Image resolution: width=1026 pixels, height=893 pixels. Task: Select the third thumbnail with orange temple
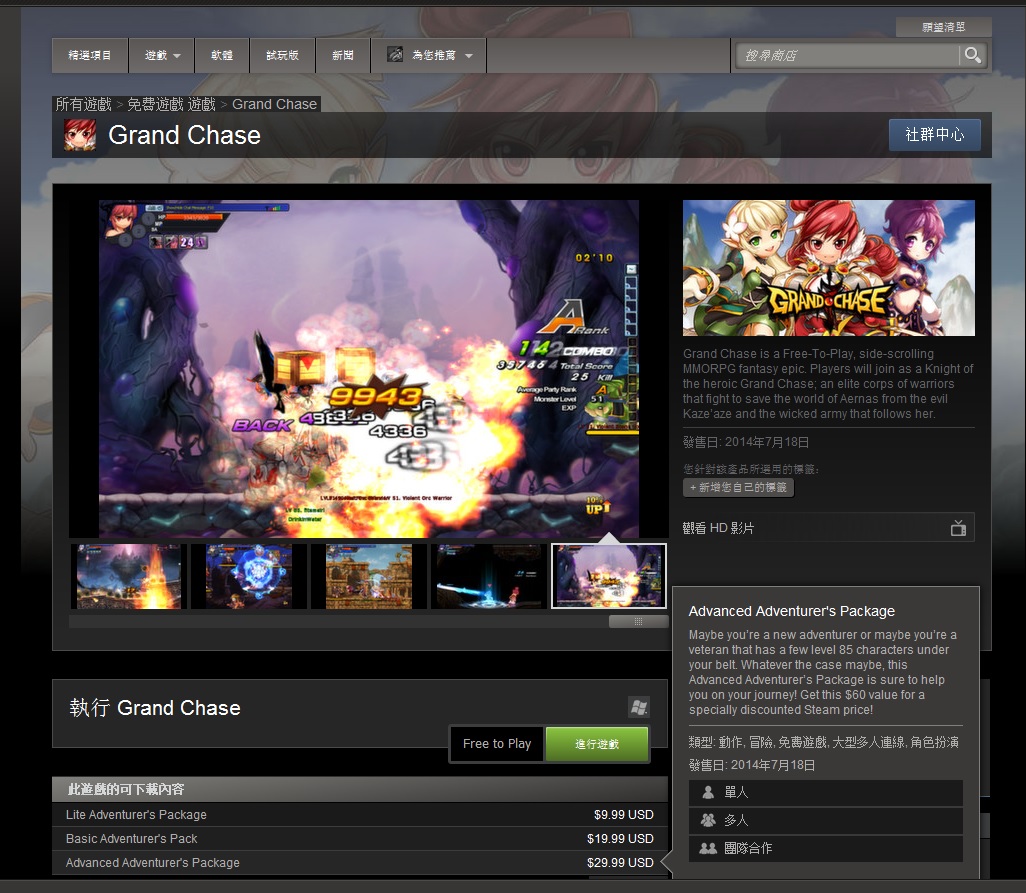368,576
